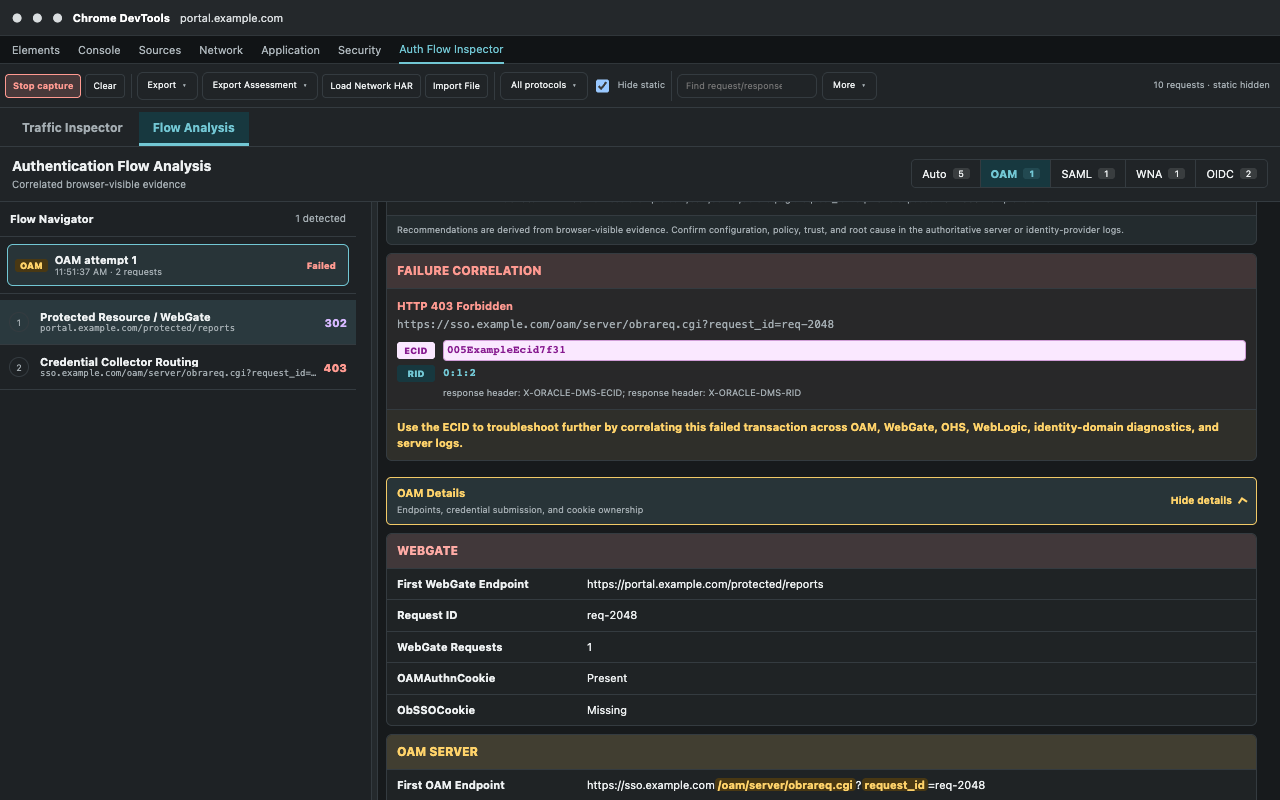Open the Sources panel tab
This screenshot has width=1280, height=800.
(160, 50)
